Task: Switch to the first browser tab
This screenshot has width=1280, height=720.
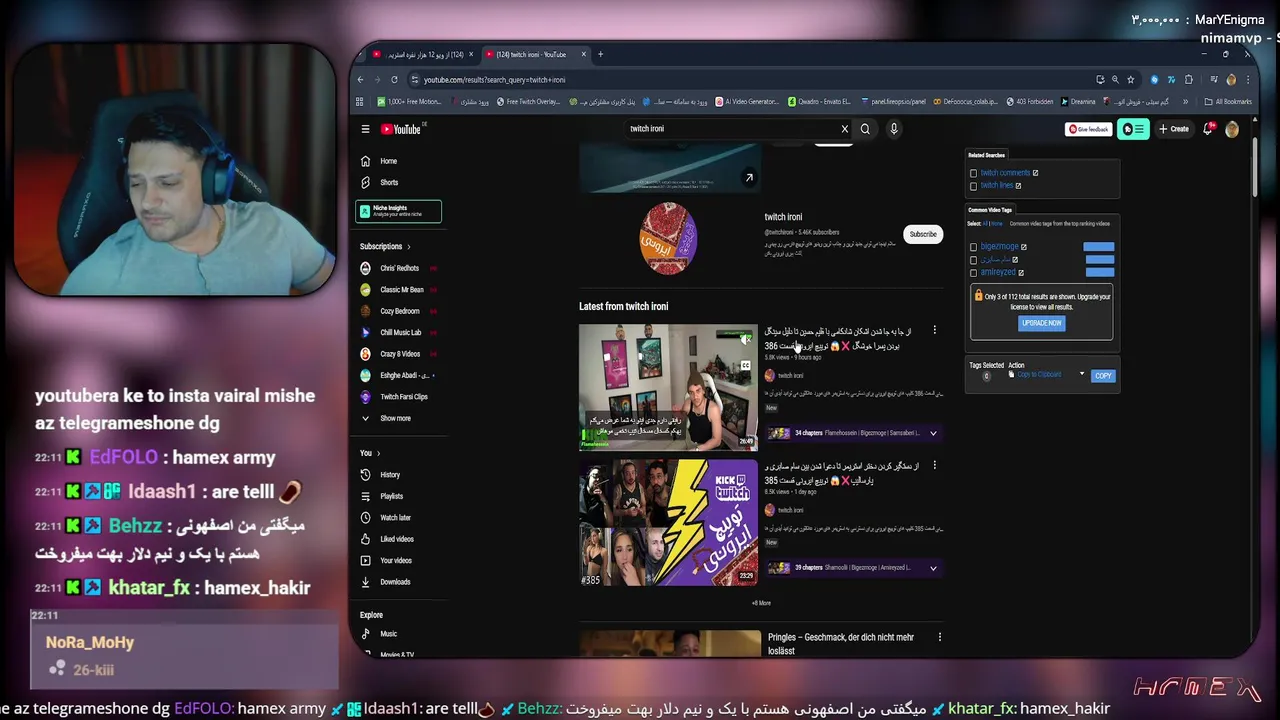Action: coord(422,54)
